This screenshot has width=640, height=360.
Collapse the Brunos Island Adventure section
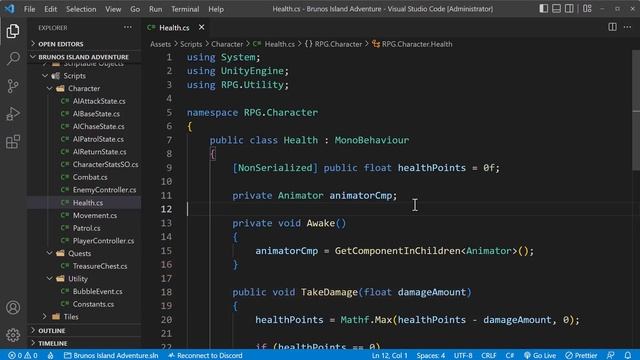coord(84,57)
